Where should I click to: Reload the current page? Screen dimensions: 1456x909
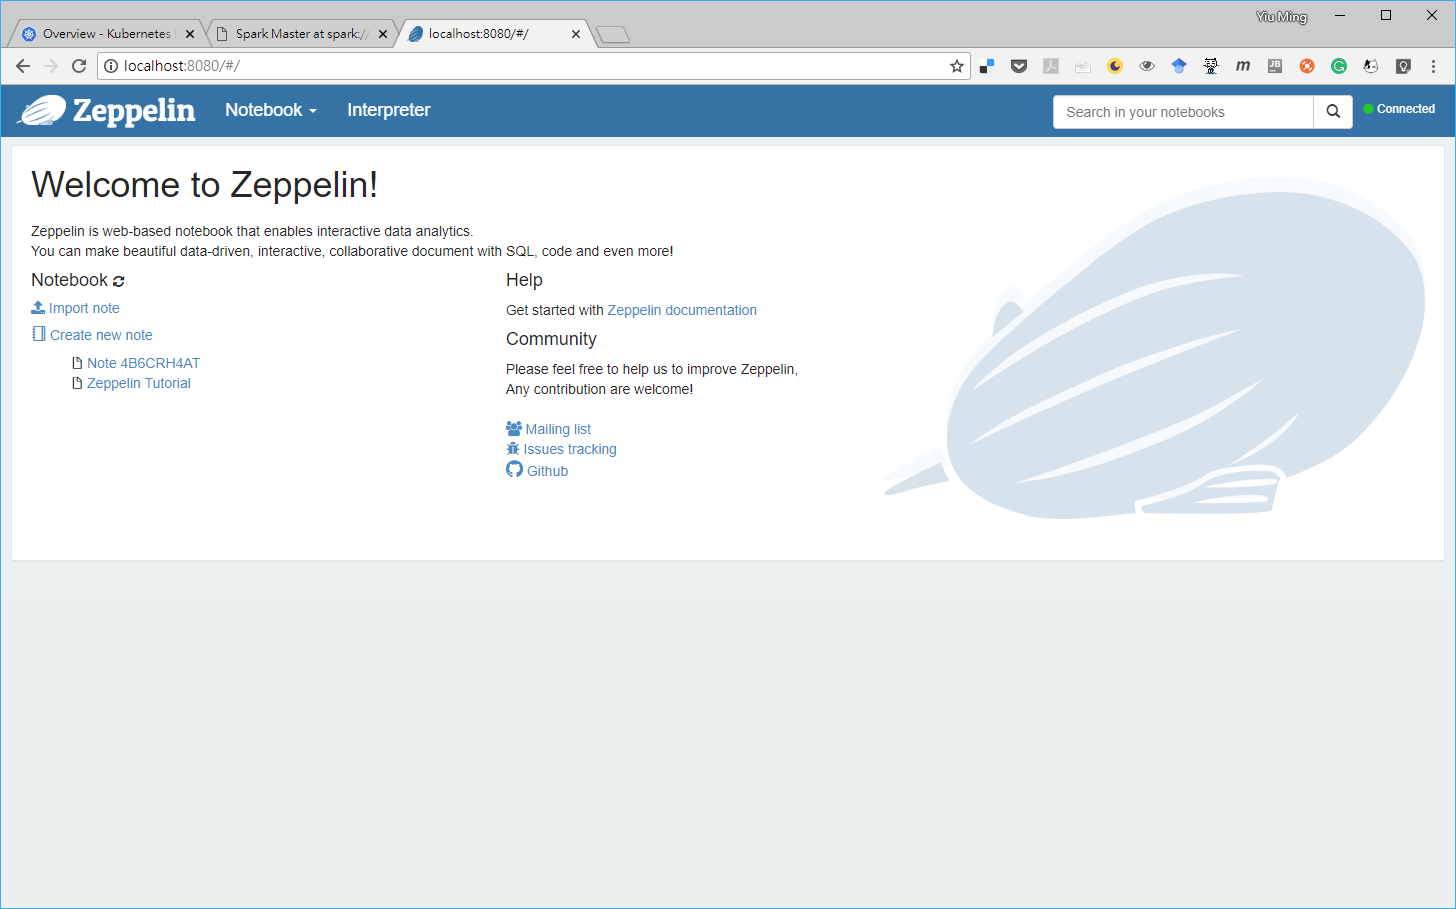(x=79, y=66)
